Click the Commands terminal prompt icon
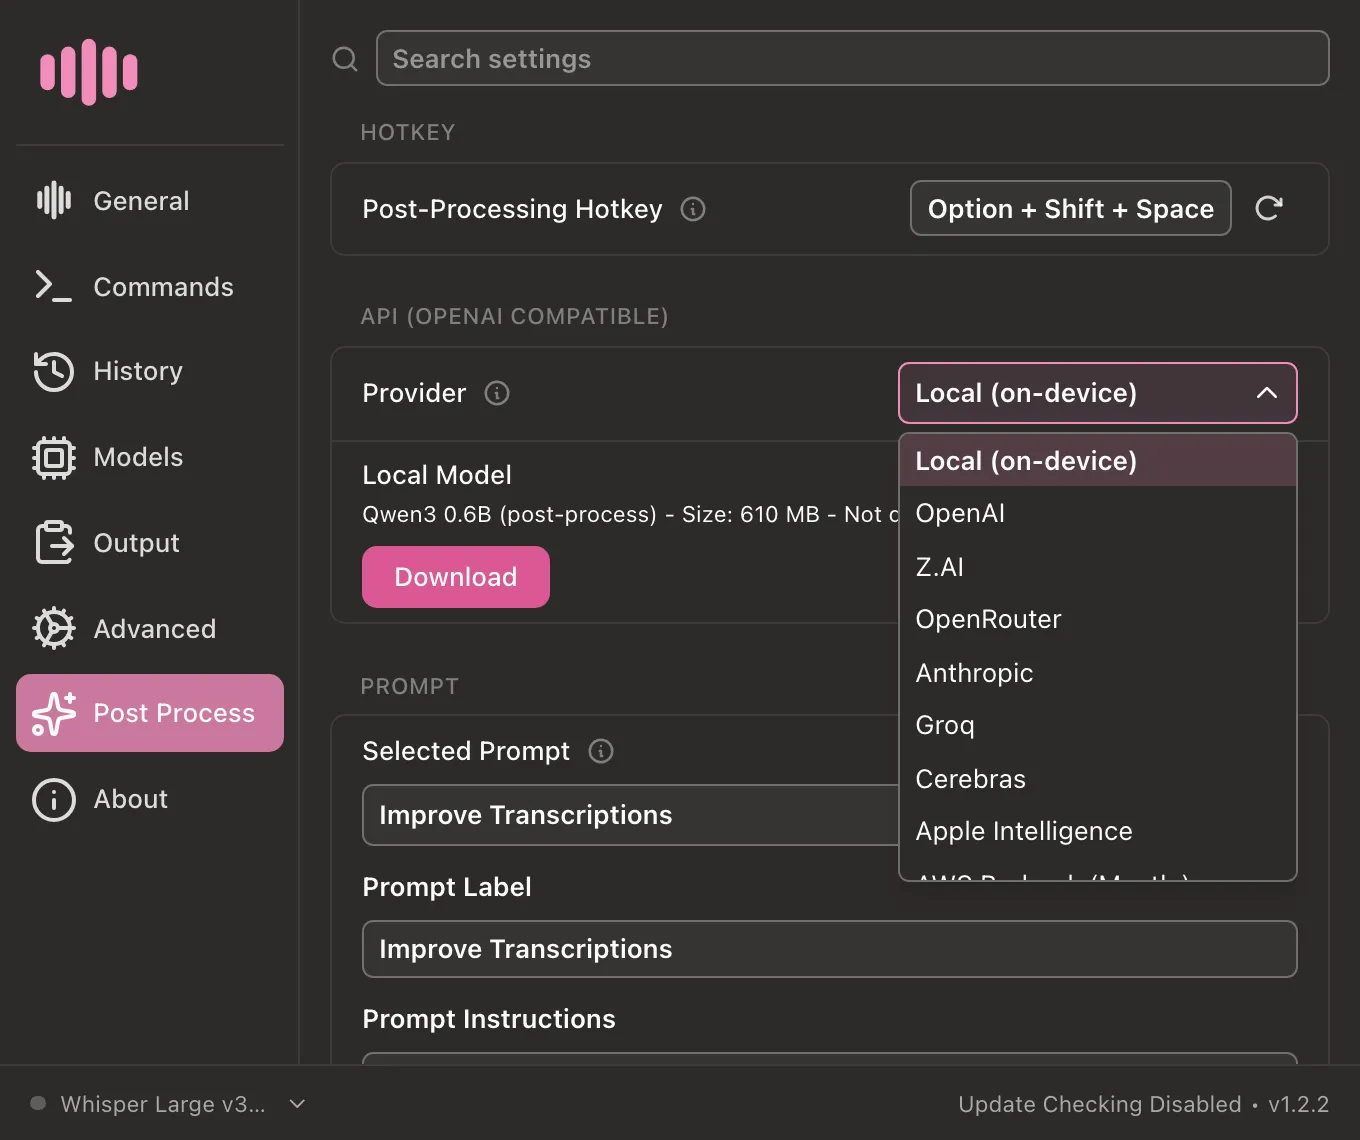 click(x=54, y=287)
